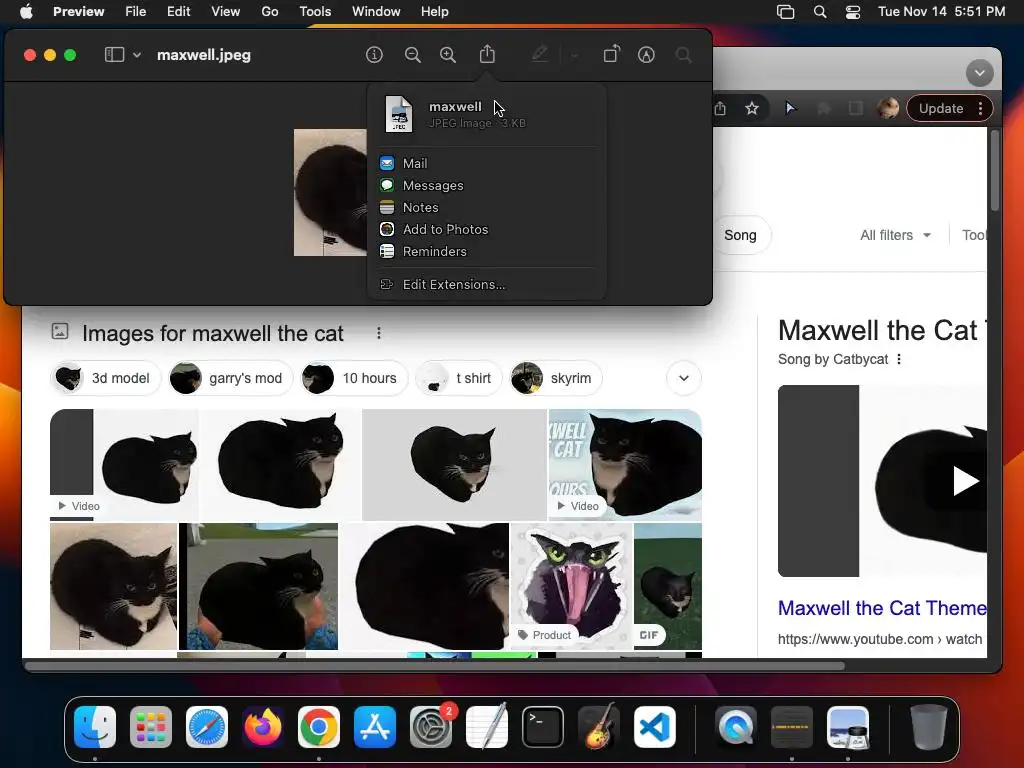
Task: Select the 3d model image chip
Action: pyautogui.click(x=105, y=378)
